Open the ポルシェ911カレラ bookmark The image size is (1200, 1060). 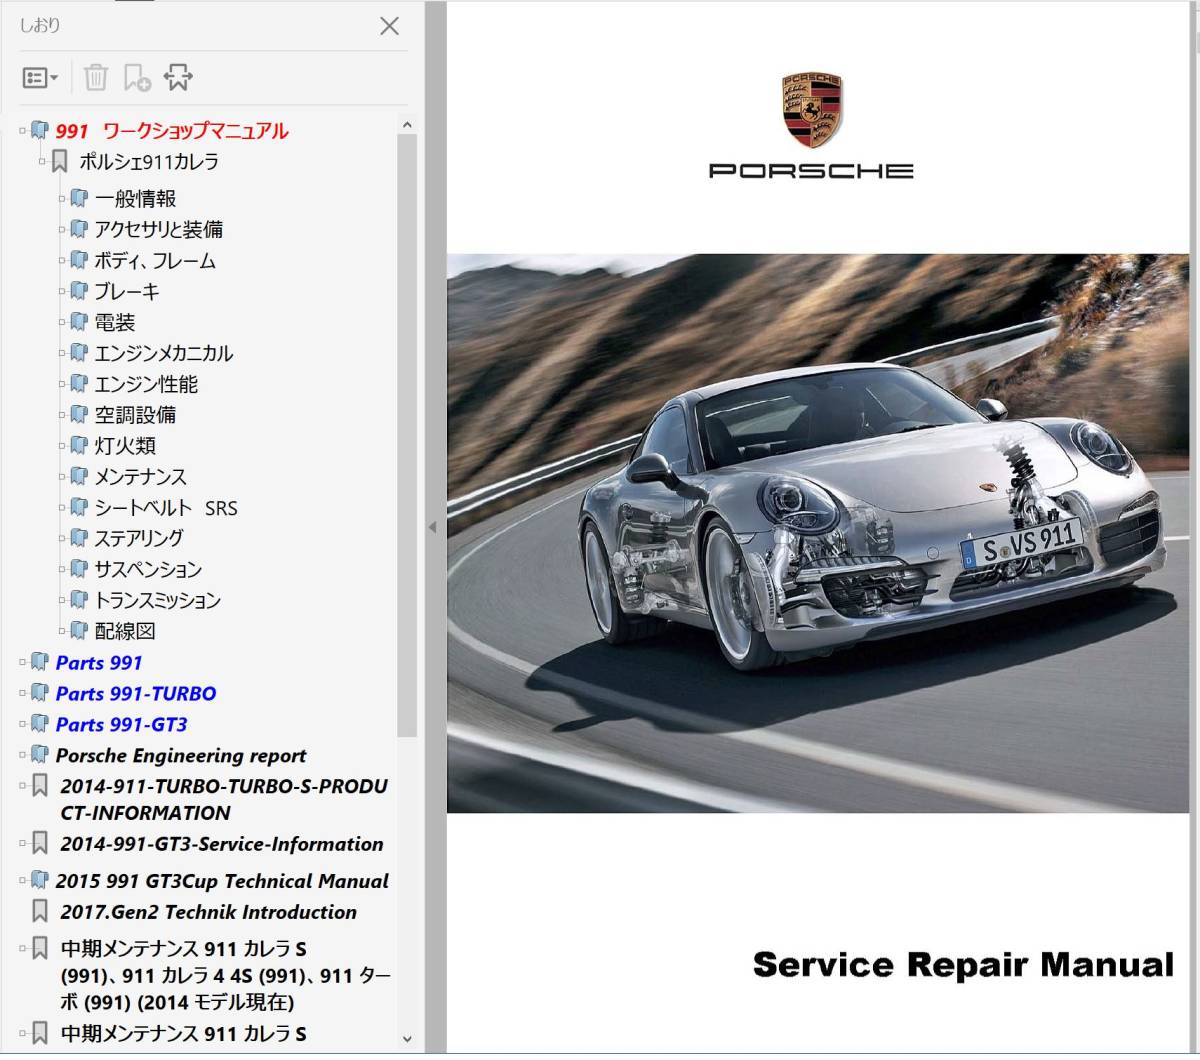(x=149, y=162)
